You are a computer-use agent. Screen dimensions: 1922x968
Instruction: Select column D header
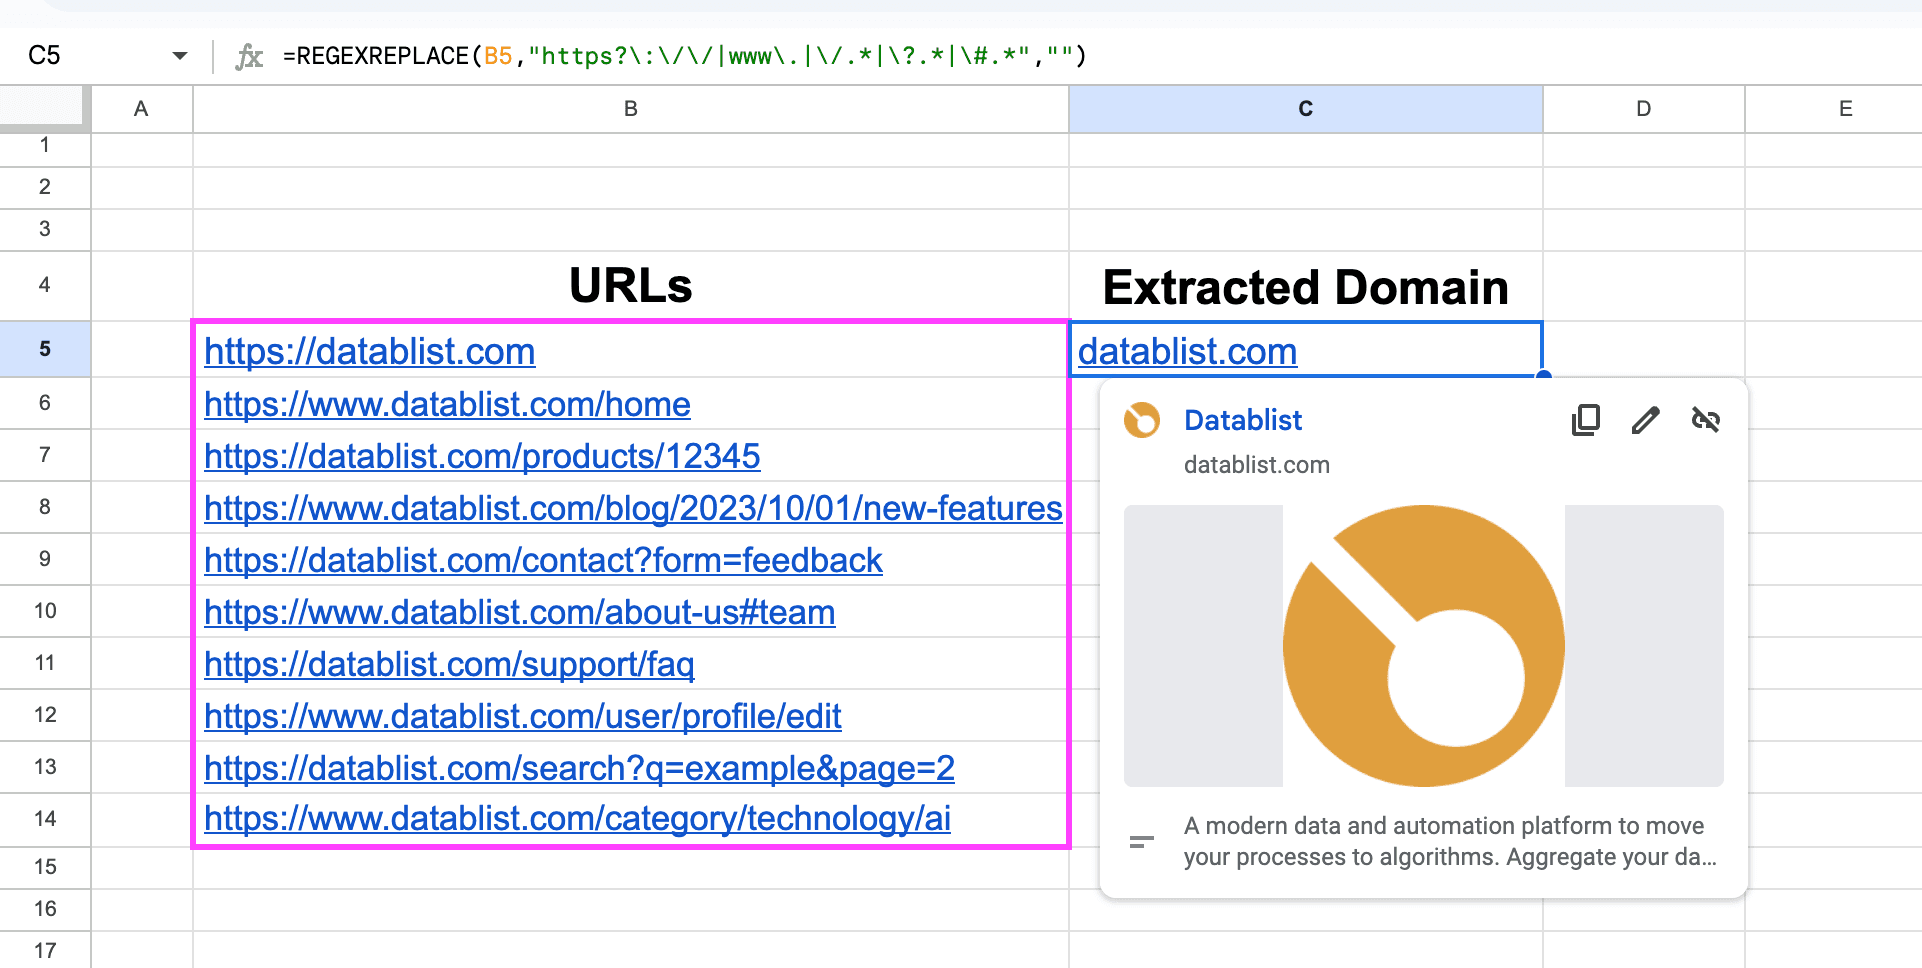point(1641,108)
